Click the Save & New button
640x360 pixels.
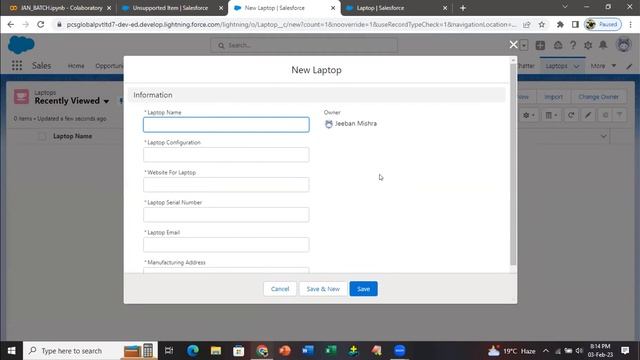pos(323,289)
